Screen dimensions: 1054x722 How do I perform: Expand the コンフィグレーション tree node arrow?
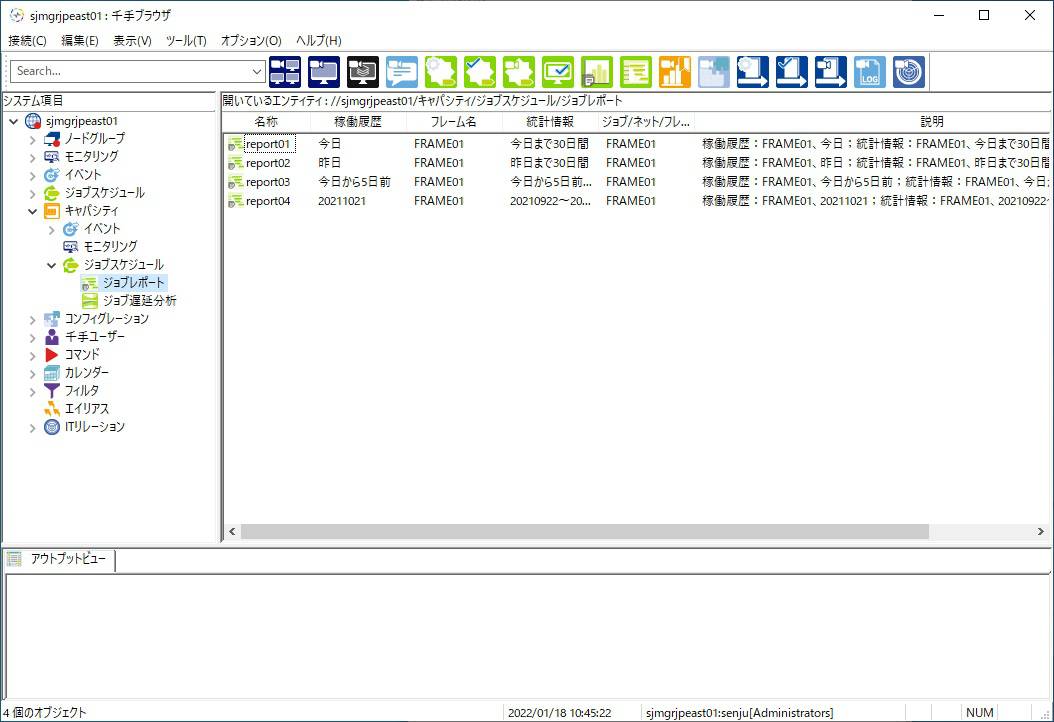click(x=32, y=320)
